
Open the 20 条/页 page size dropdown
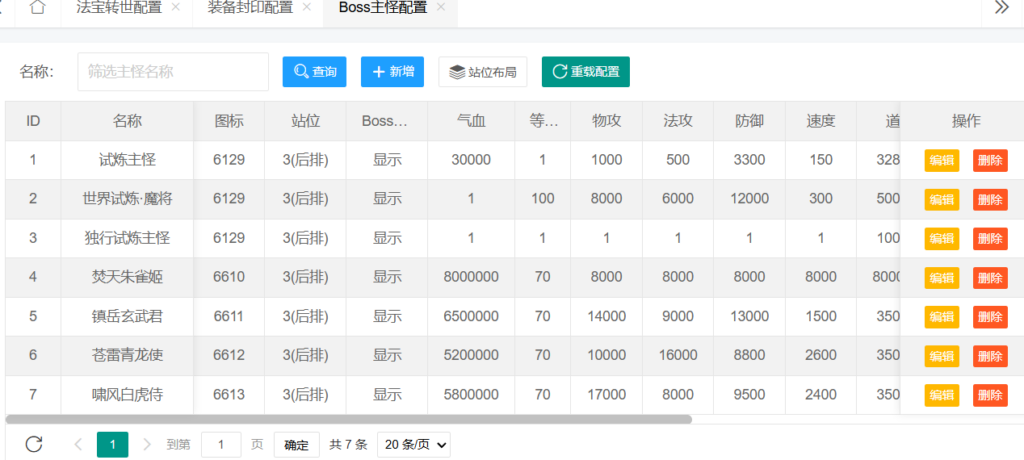tap(414, 445)
